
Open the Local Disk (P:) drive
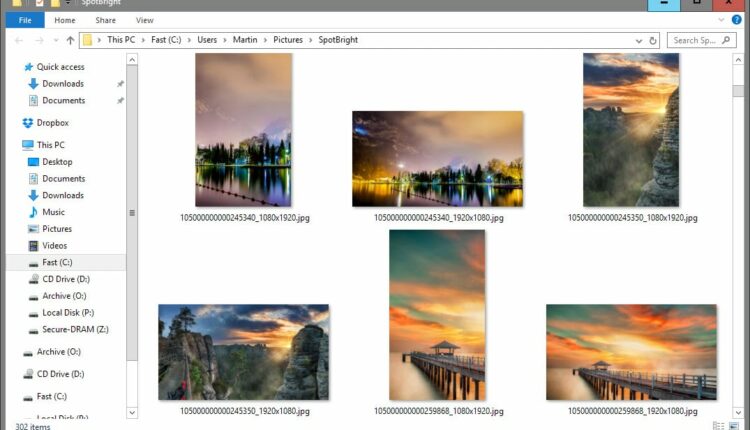click(68, 312)
